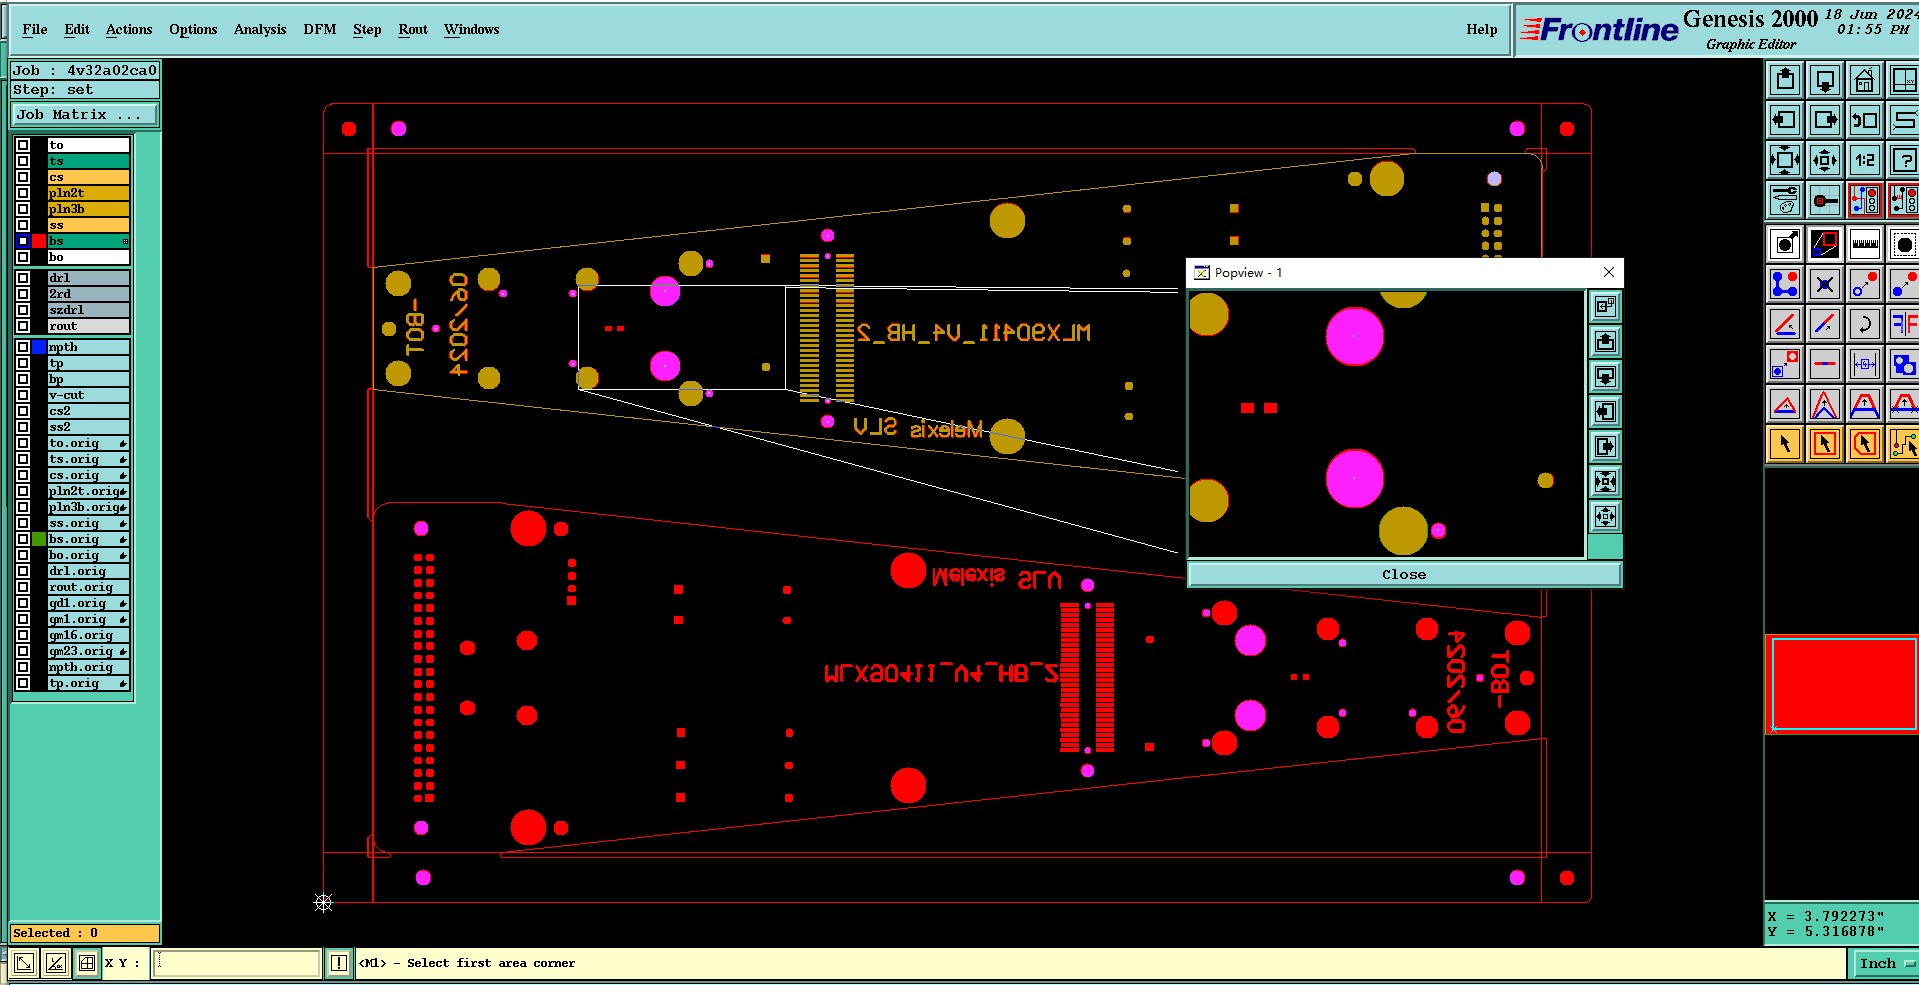Open the Analysis menu
Viewport: 1919px width, 985px height.
260,29
